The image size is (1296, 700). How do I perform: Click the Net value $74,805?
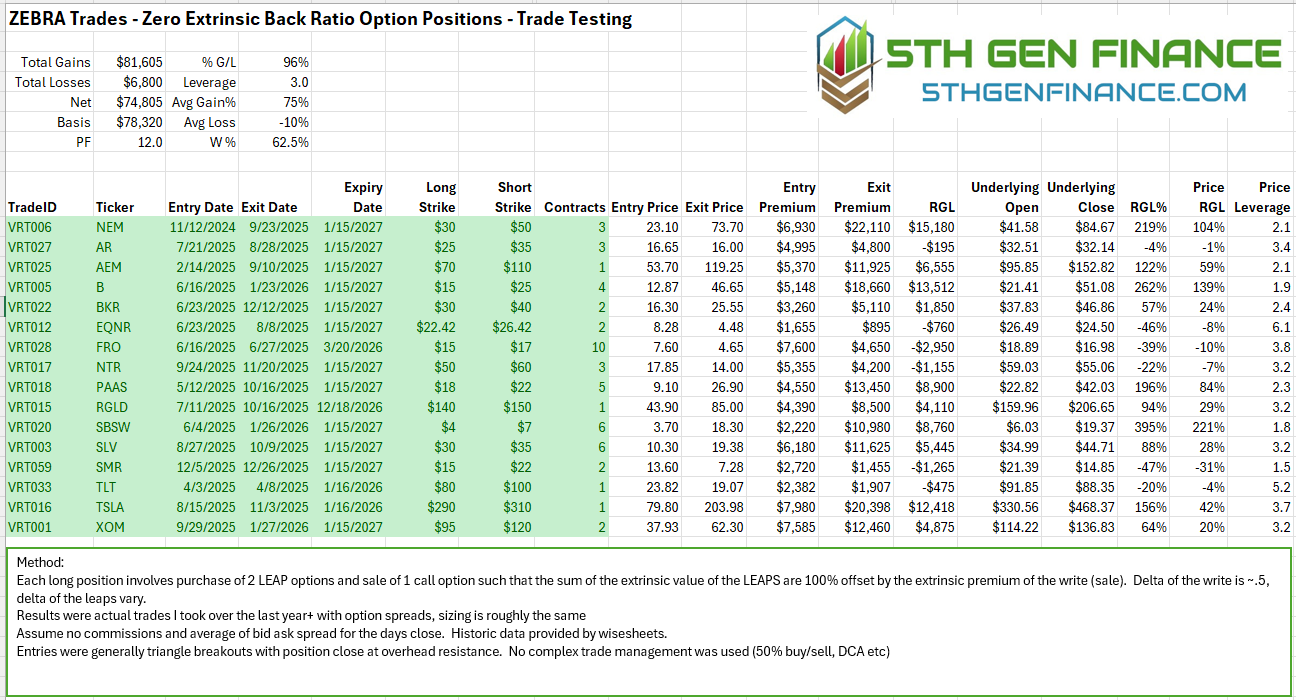pos(140,102)
